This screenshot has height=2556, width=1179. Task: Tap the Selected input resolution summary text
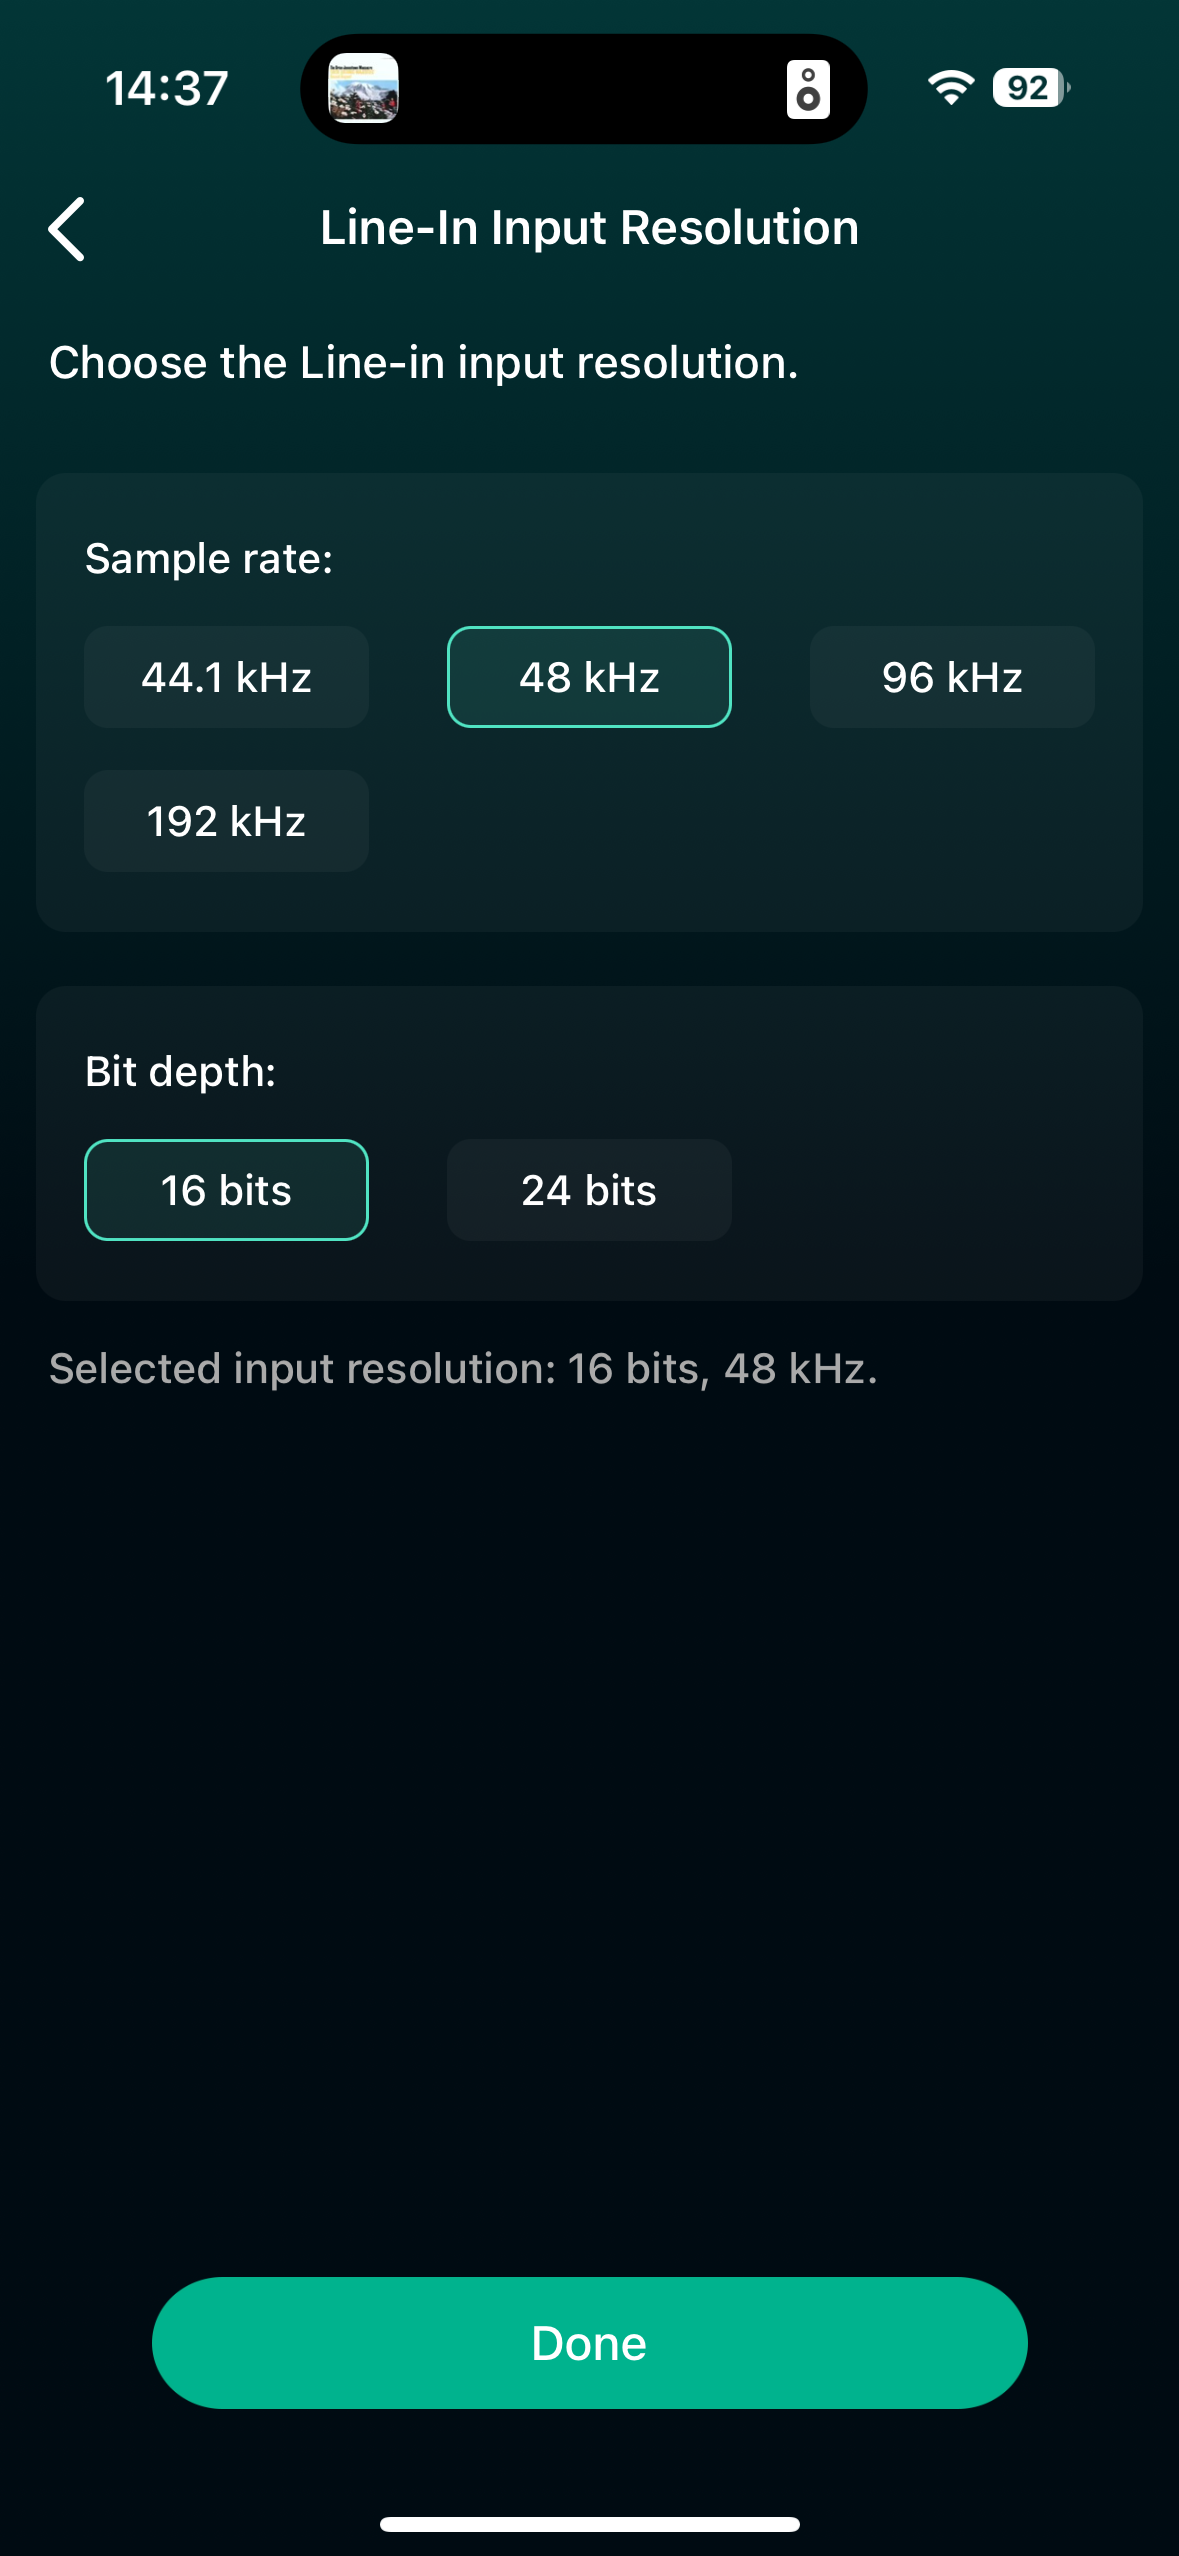463,1368
